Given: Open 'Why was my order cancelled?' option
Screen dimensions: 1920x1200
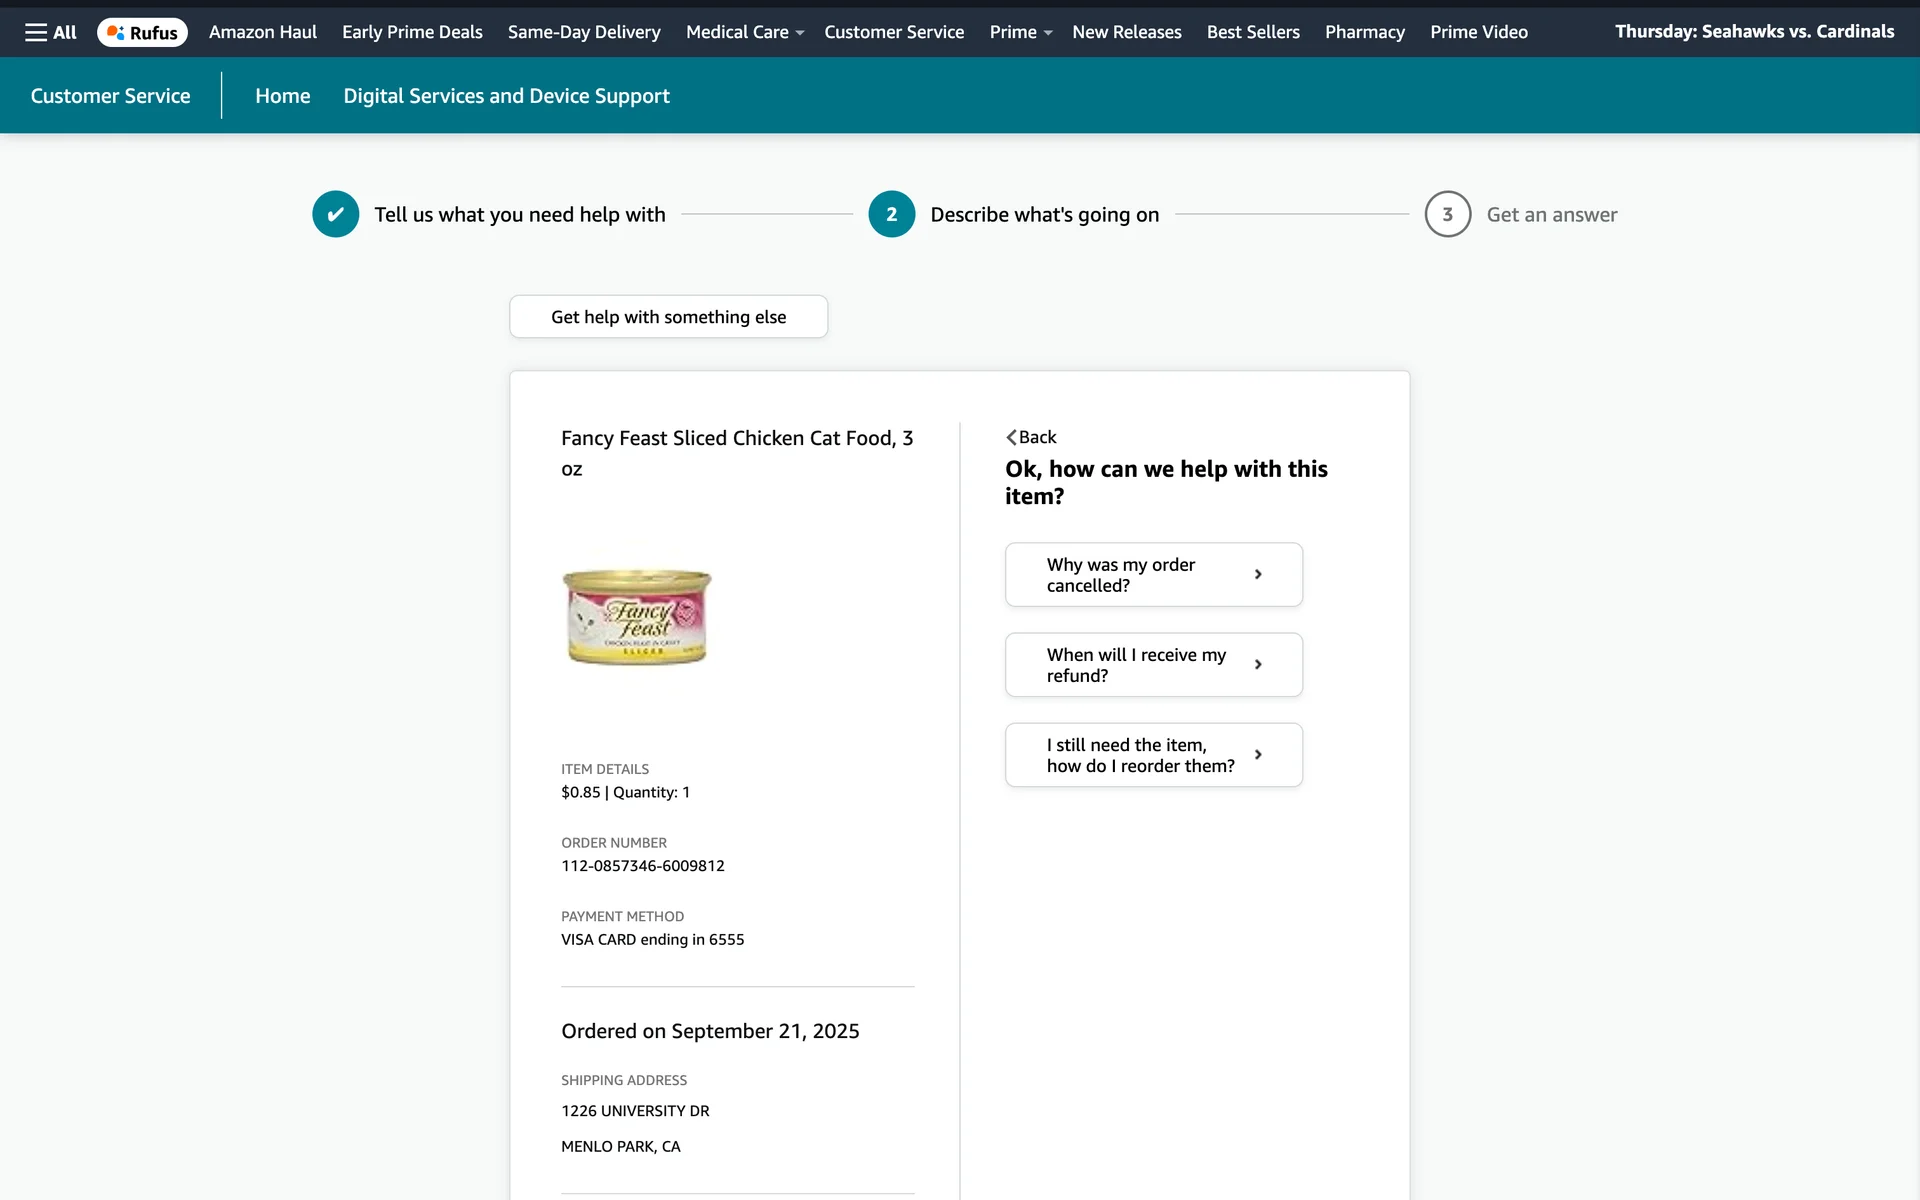Looking at the screenshot, I should pyautogui.click(x=1153, y=575).
